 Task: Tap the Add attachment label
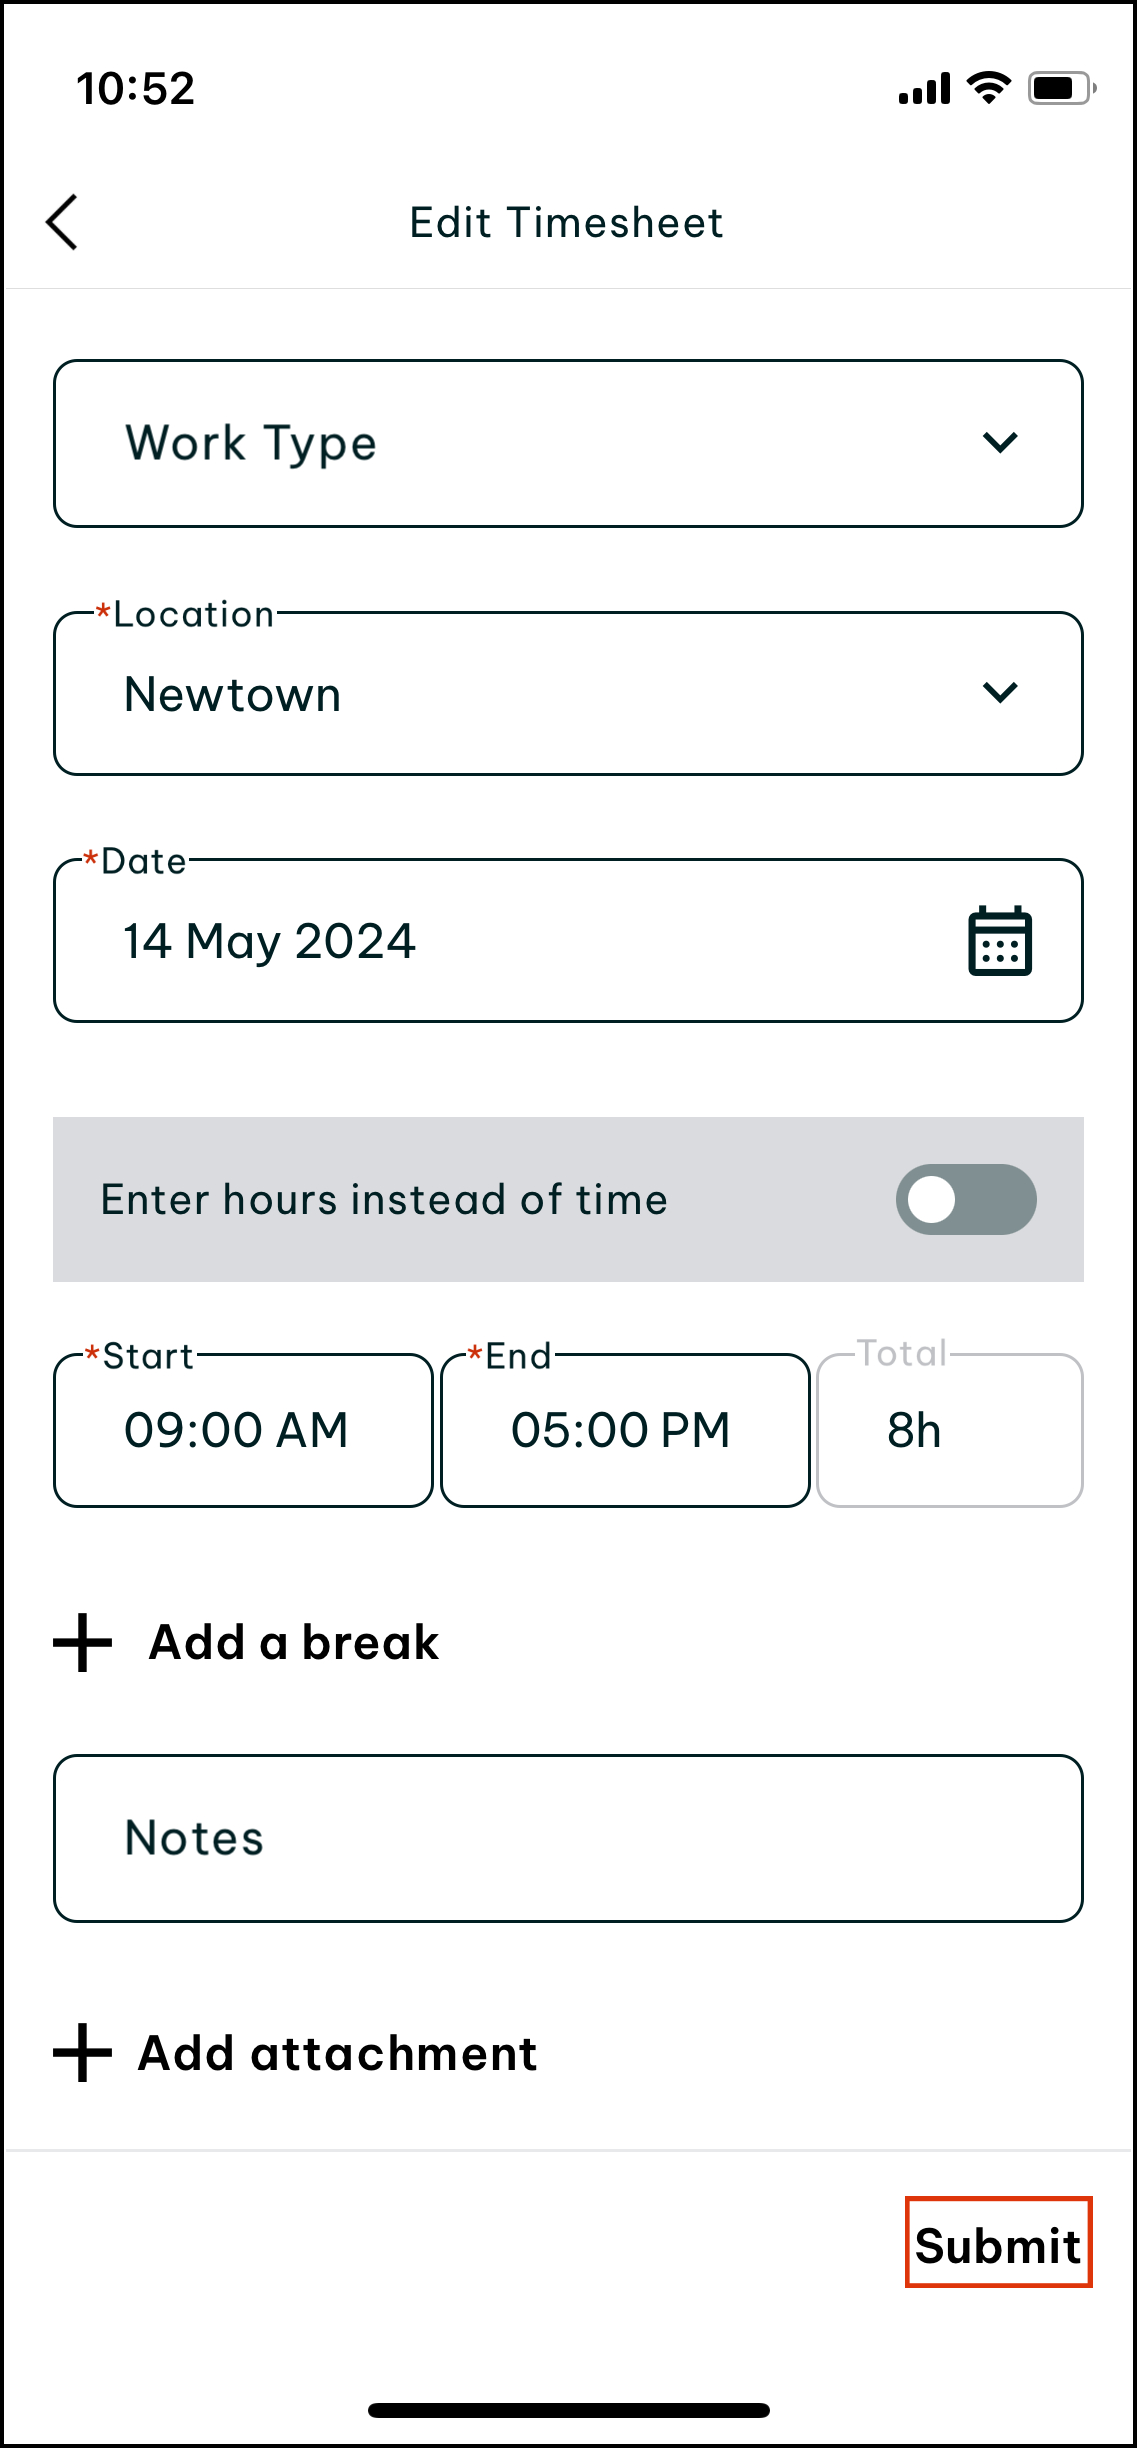(x=338, y=2053)
